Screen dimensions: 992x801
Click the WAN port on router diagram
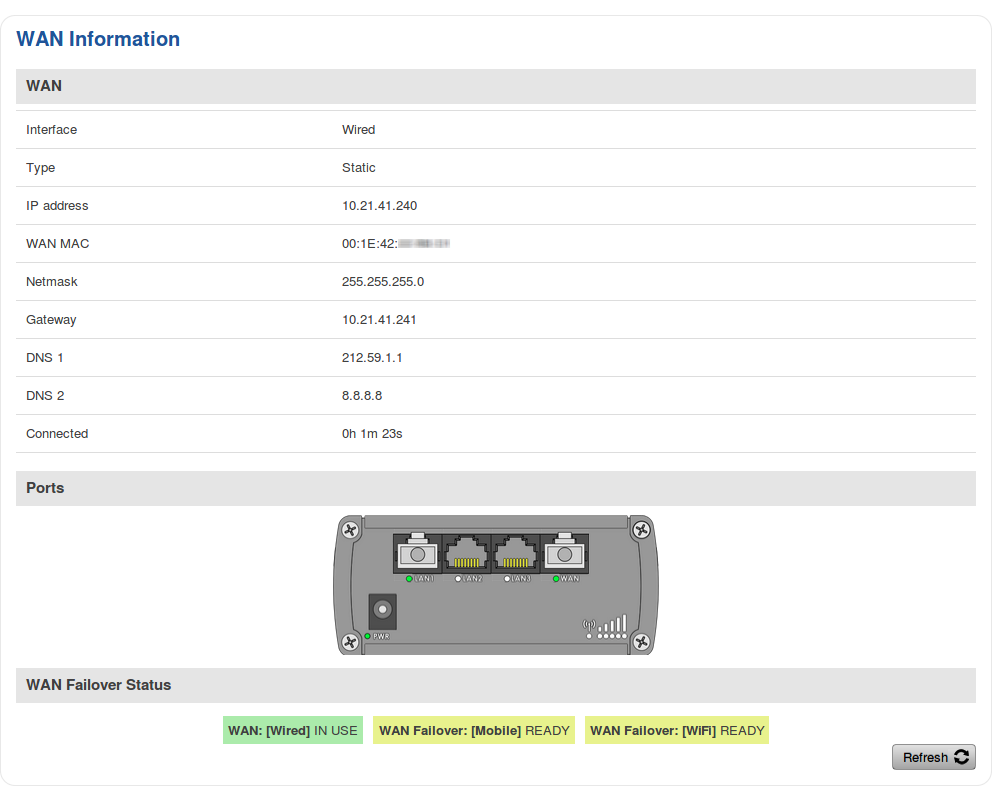564,553
